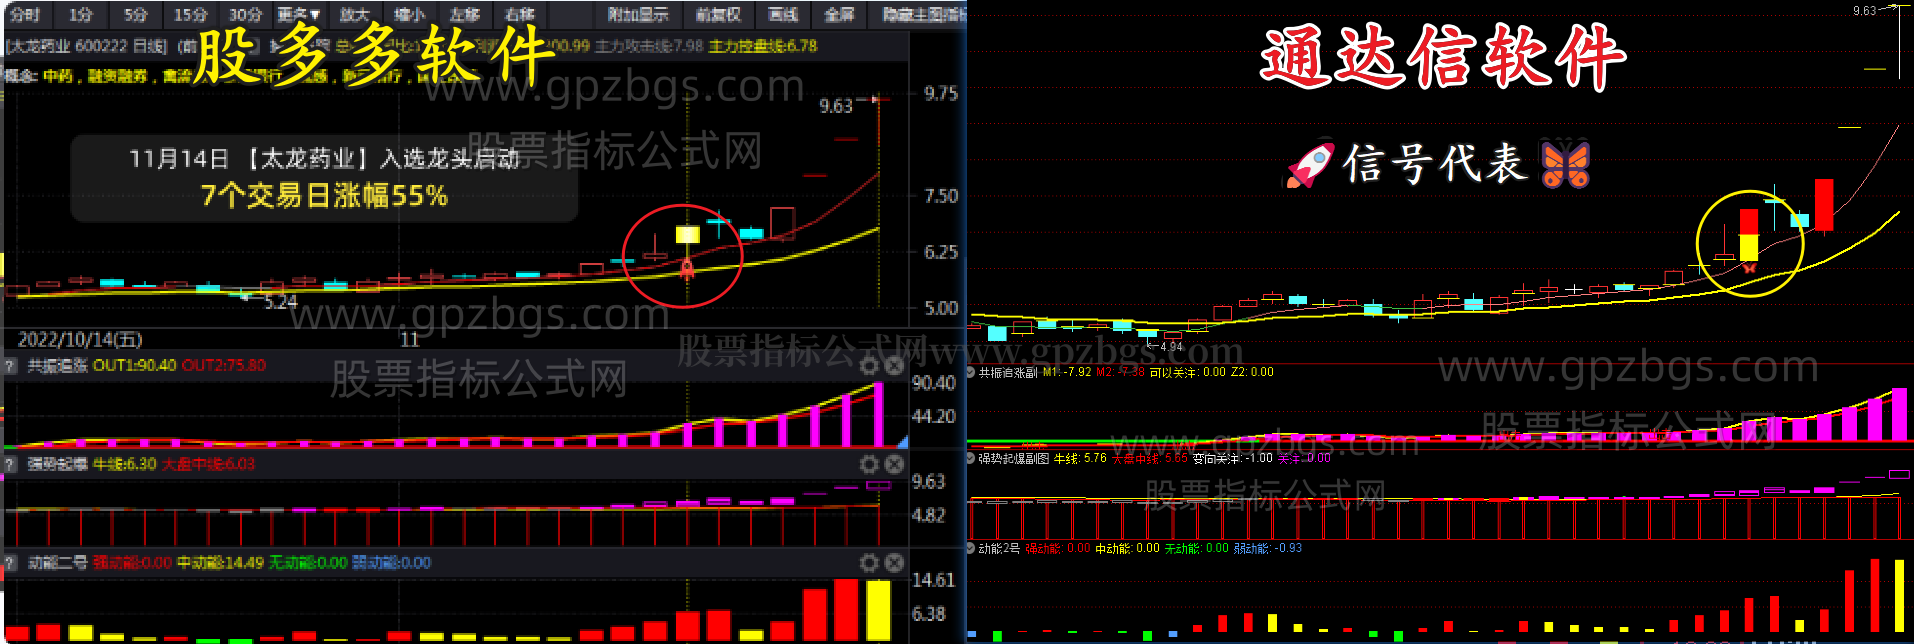The height and width of the screenshot is (644, 1914).
Task: Click 牛线:6.30 value in 强势起爆
Action: pyautogui.click(x=125, y=465)
